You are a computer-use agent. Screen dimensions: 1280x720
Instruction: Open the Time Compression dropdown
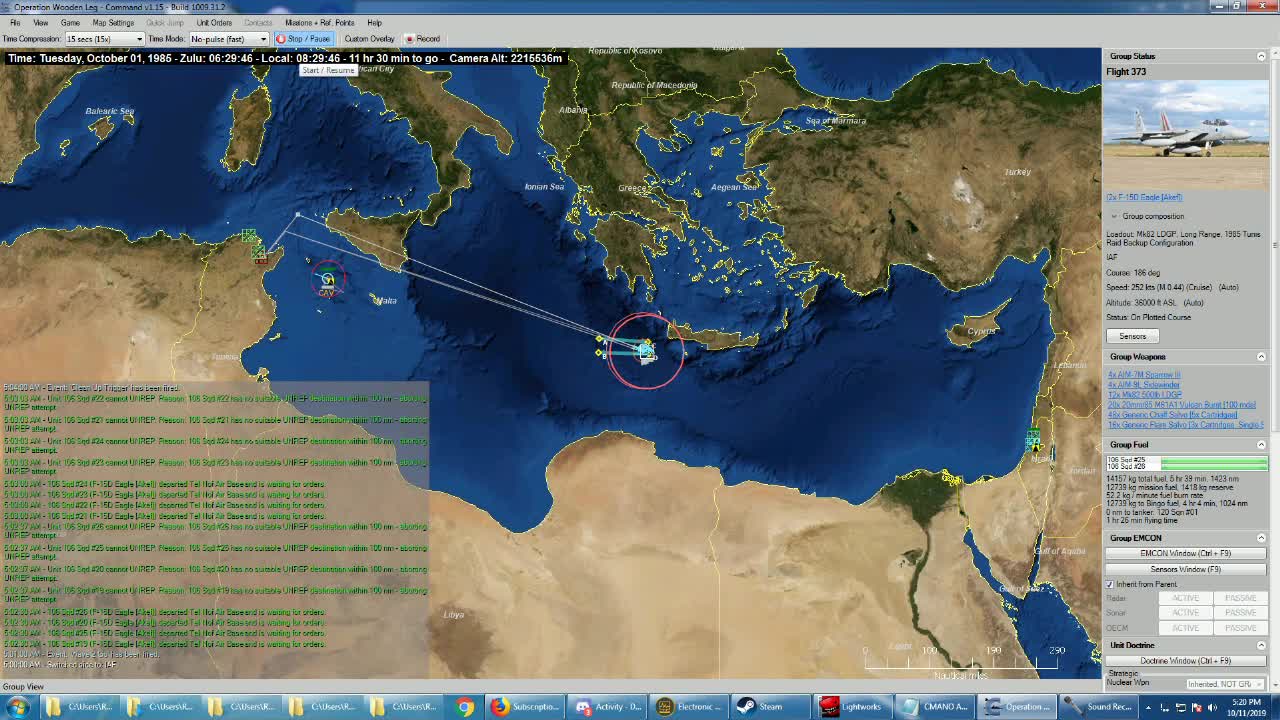click(104, 39)
